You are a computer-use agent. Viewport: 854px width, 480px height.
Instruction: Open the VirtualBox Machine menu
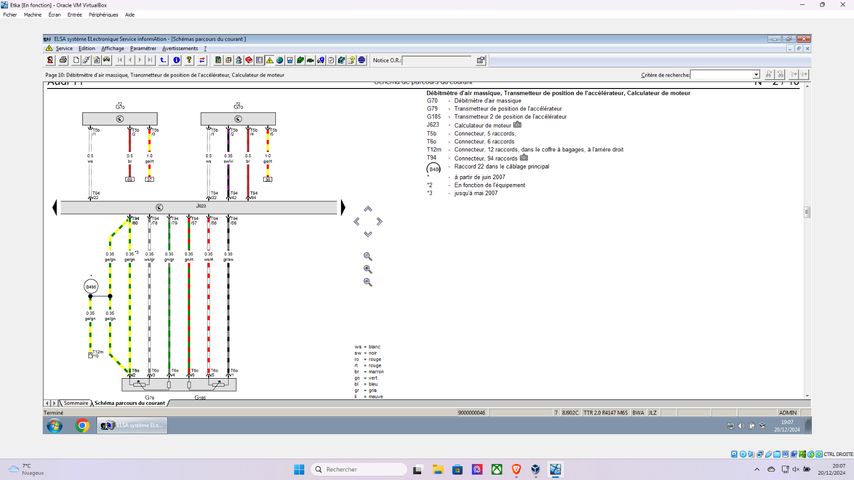[33, 15]
